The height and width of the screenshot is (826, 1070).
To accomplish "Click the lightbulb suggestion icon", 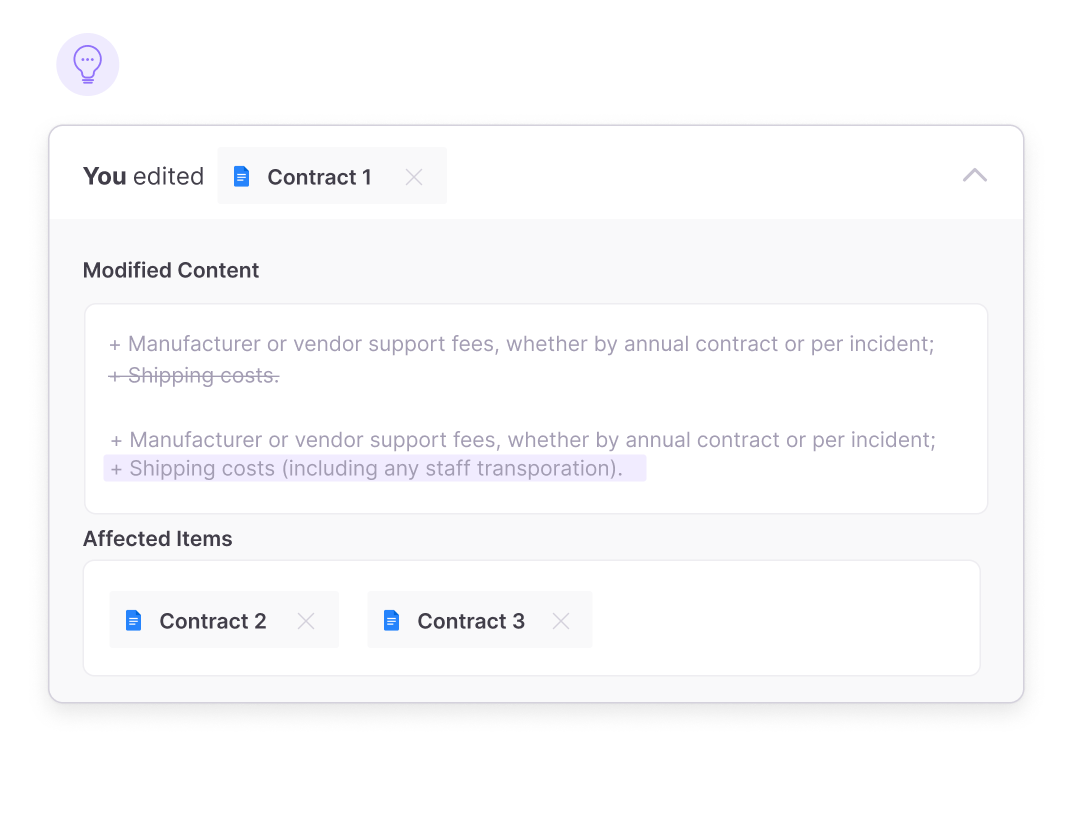I will 88,65.
